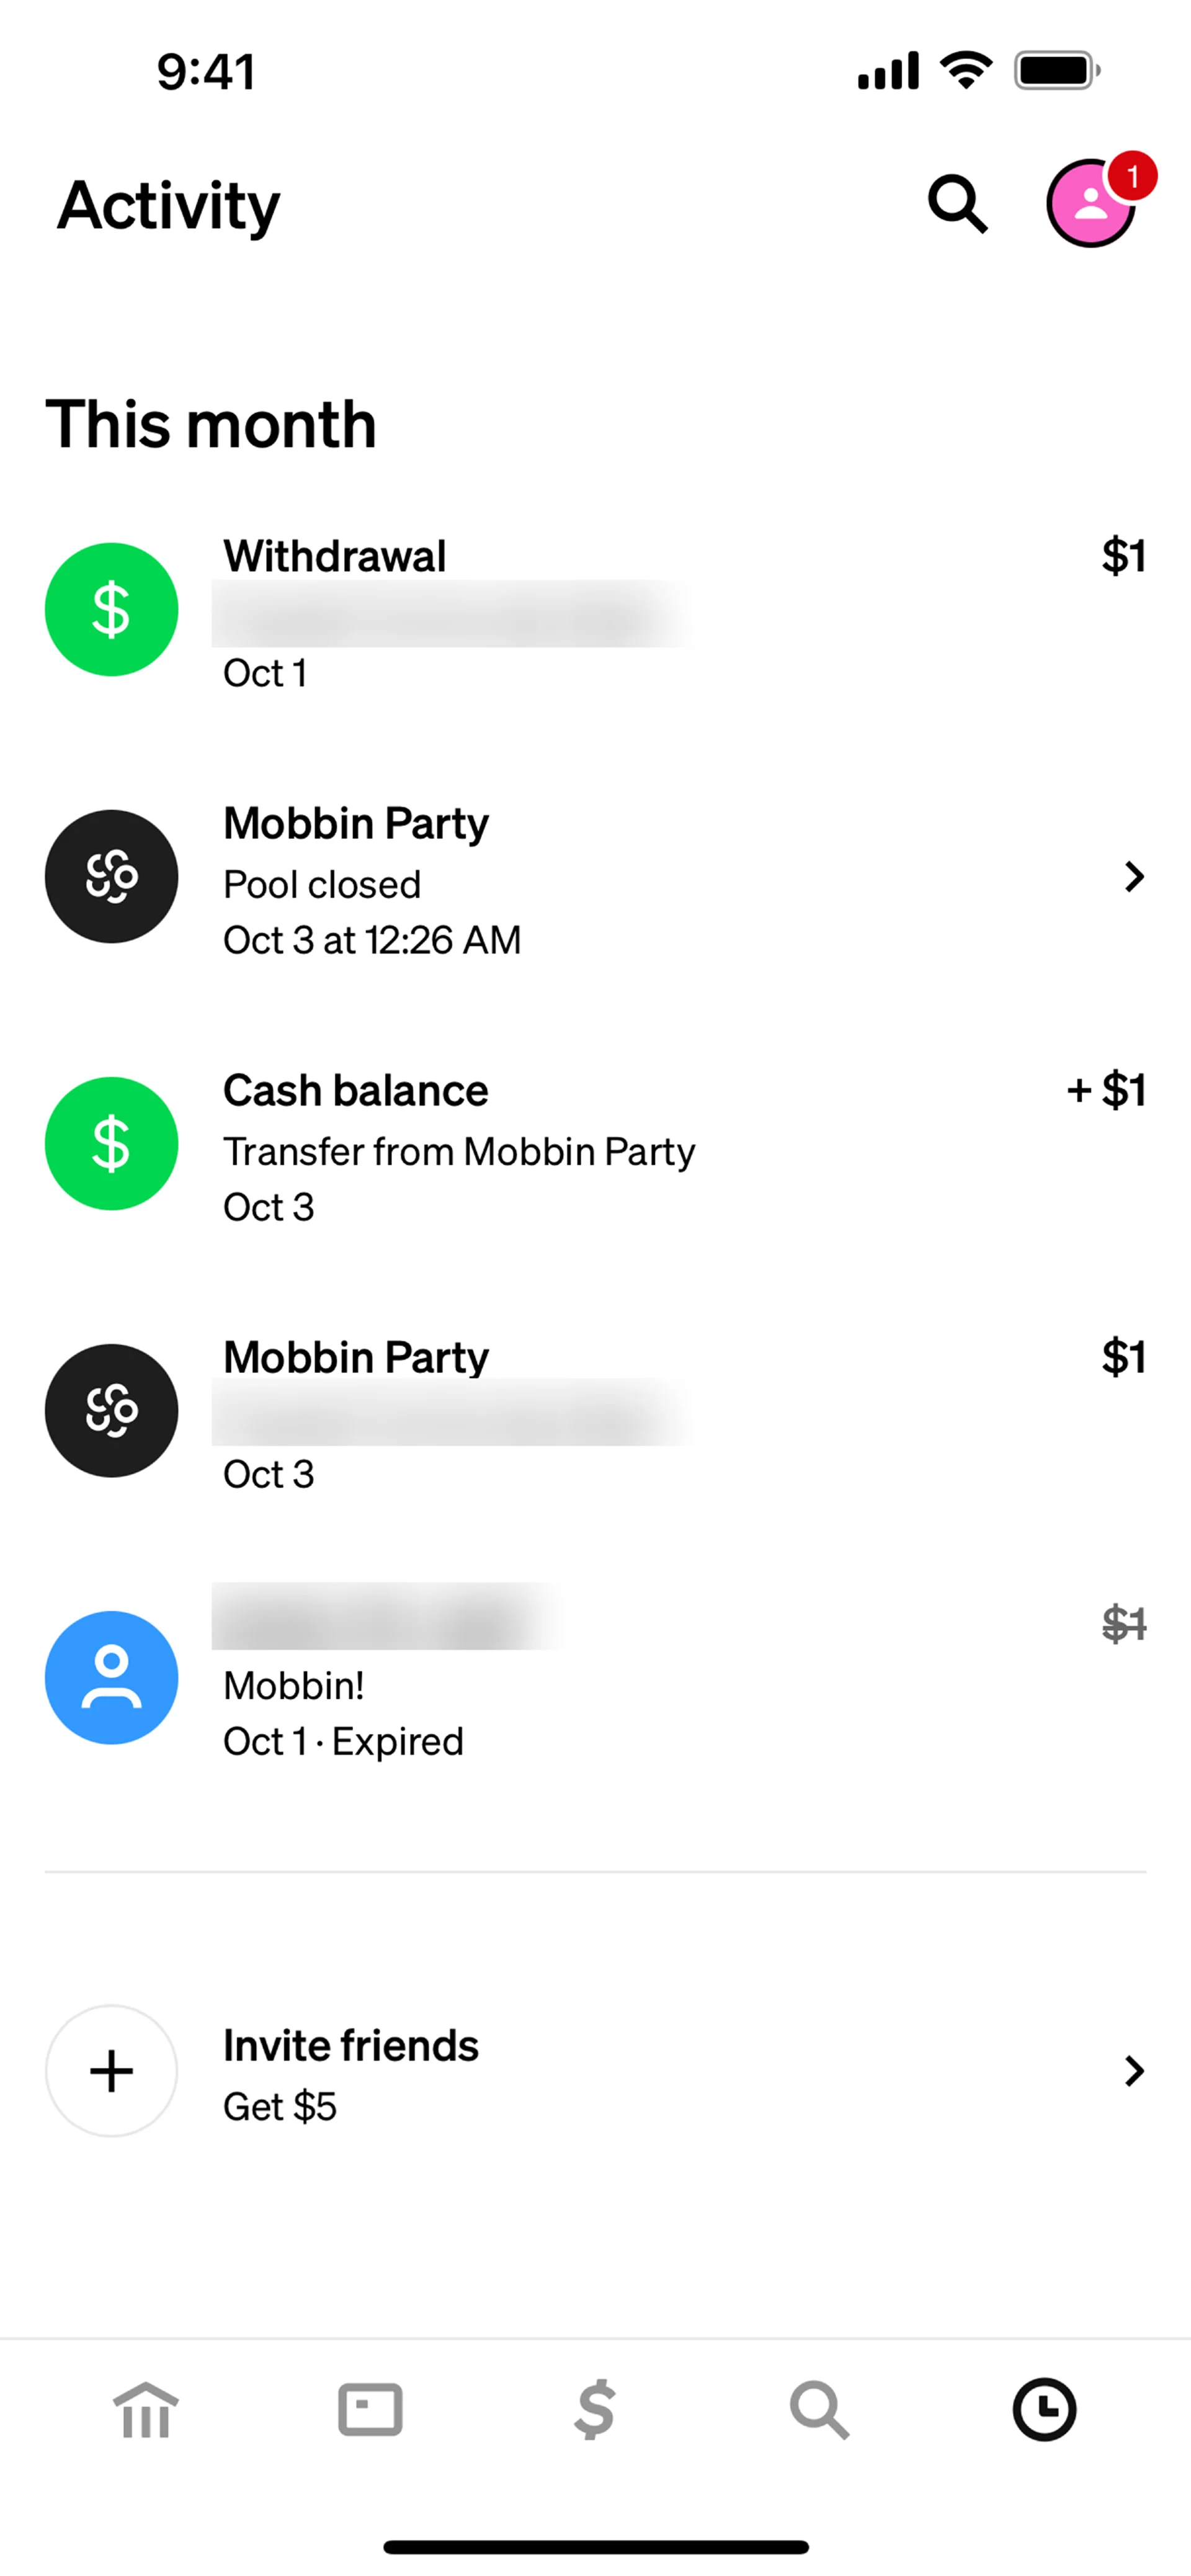This screenshot has height=2576, width=1191.
Task: Switch to the Cash Card tab
Action: coord(370,2410)
